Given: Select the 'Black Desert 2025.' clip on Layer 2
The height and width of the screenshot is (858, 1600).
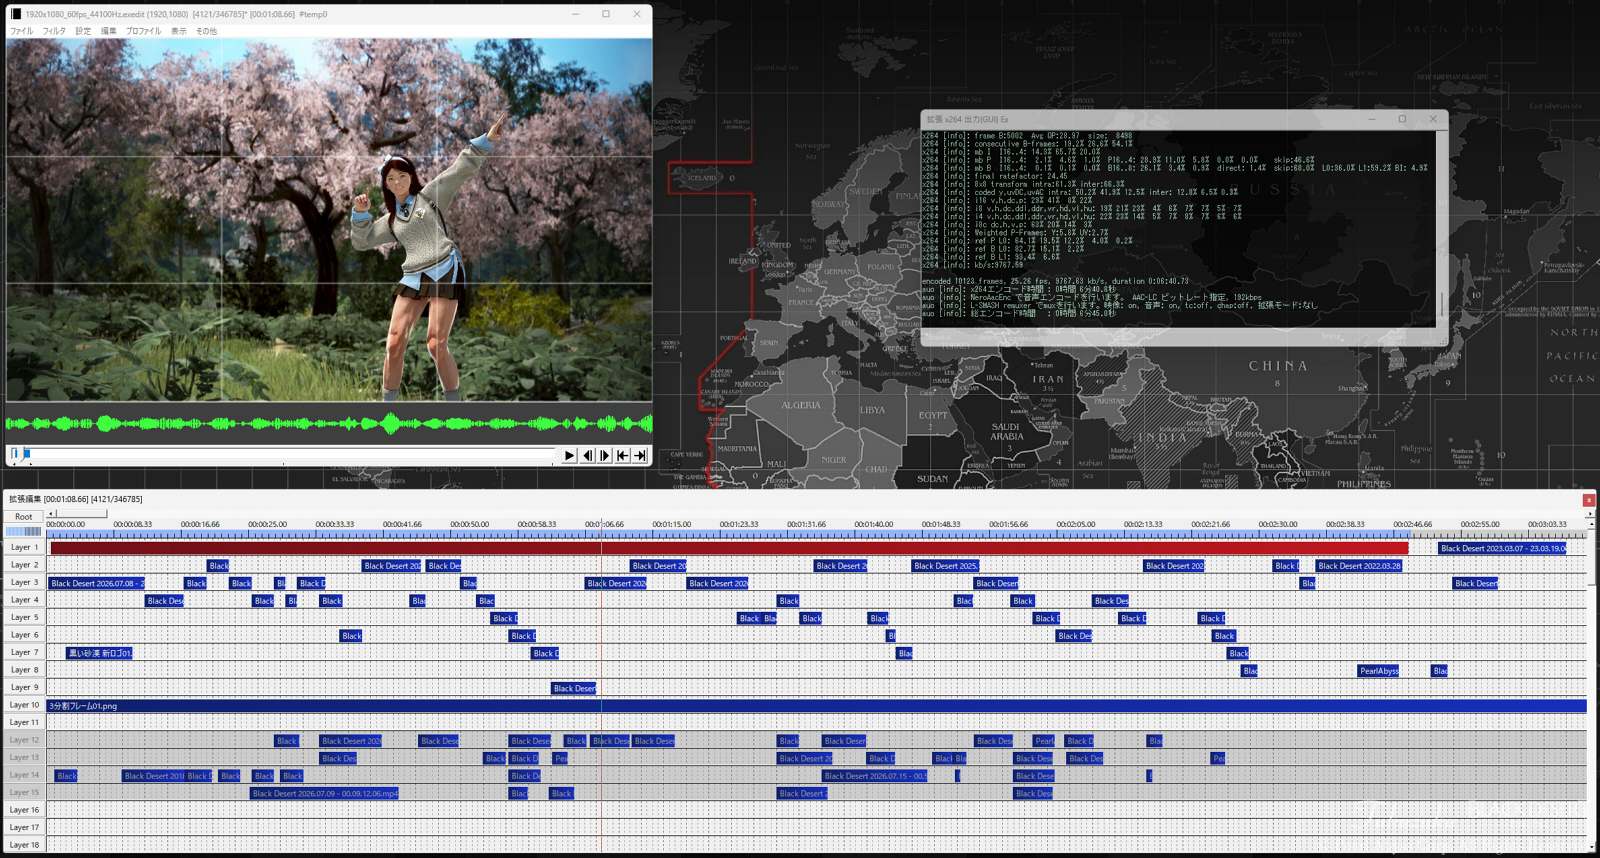Looking at the screenshot, I should (x=945, y=566).
